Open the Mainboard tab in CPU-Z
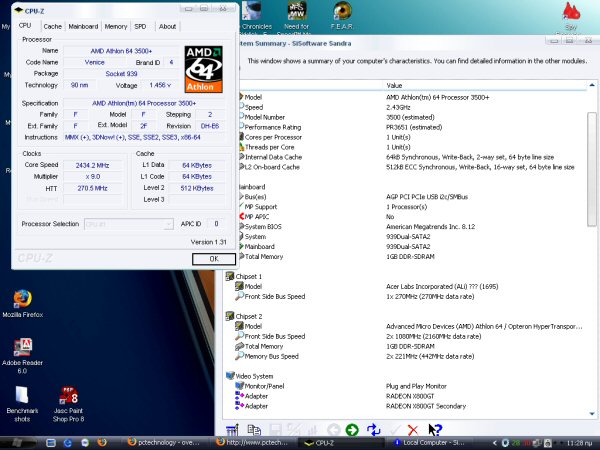The image size is (600, 450). [x=83, y=26]
